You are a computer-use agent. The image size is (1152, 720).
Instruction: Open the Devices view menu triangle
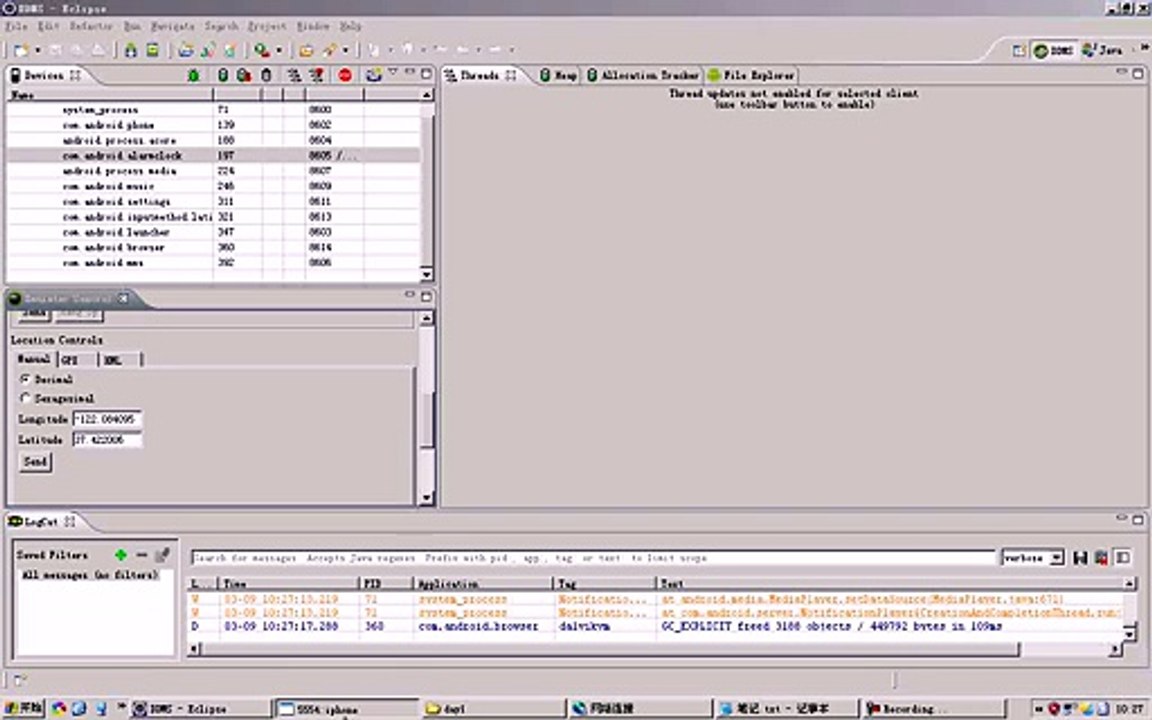[392, 72]
